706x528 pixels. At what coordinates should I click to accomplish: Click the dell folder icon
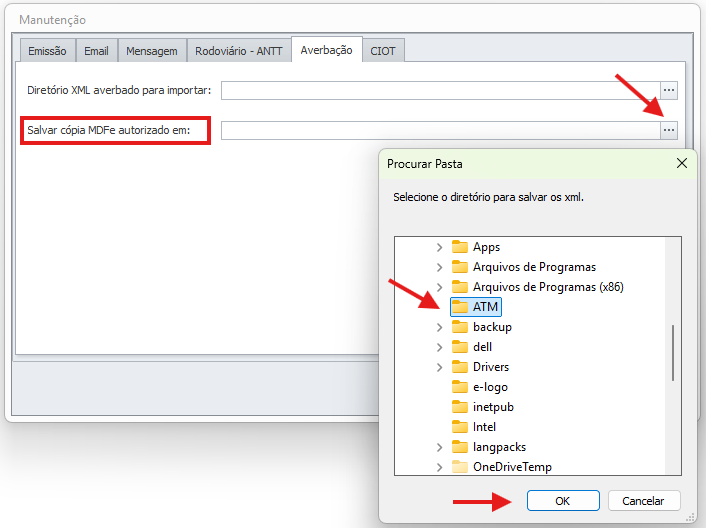pos(460,347)
